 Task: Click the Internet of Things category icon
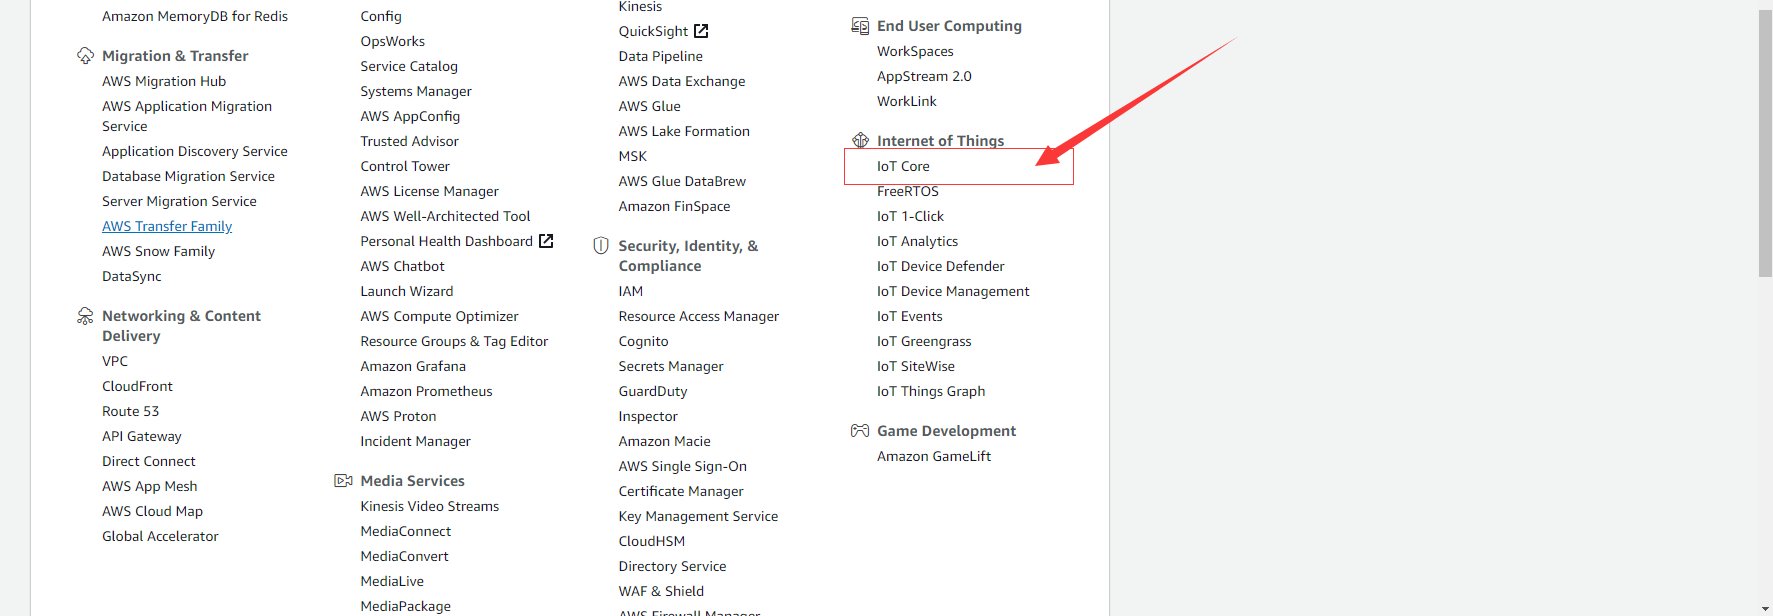pyautogui.click(x=860, y=141)
